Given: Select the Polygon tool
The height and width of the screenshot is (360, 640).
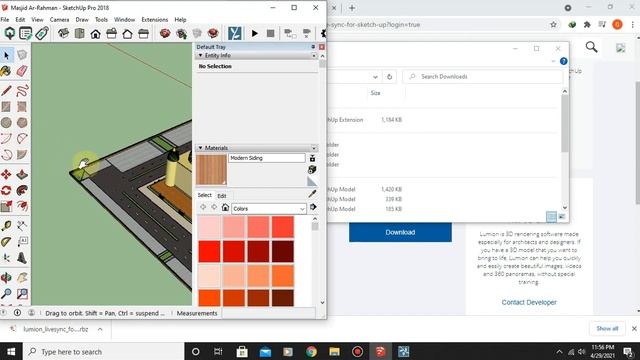Looking at the screenshot, I should point(22,122).
